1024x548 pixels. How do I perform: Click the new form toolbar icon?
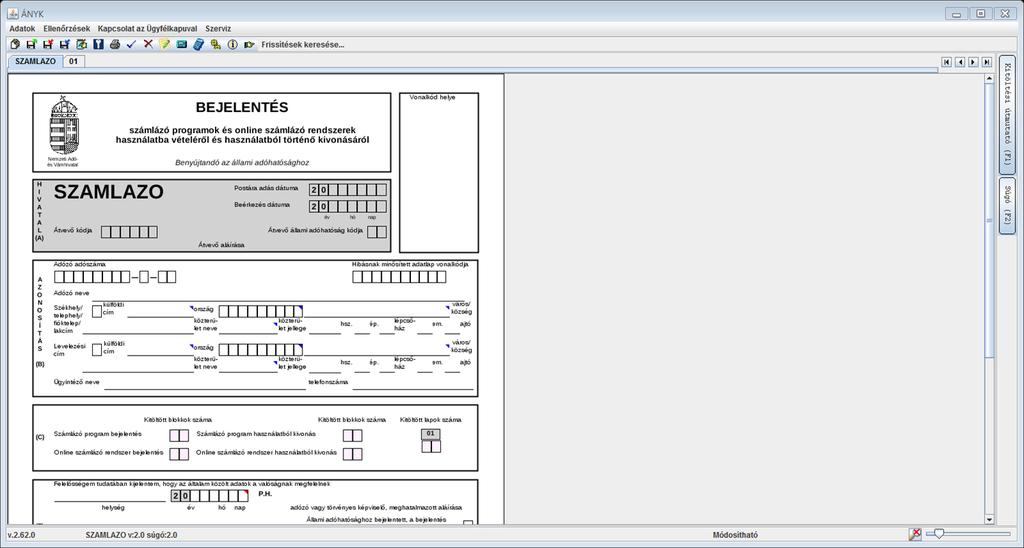pyautogui.click(x=15, y=44)
